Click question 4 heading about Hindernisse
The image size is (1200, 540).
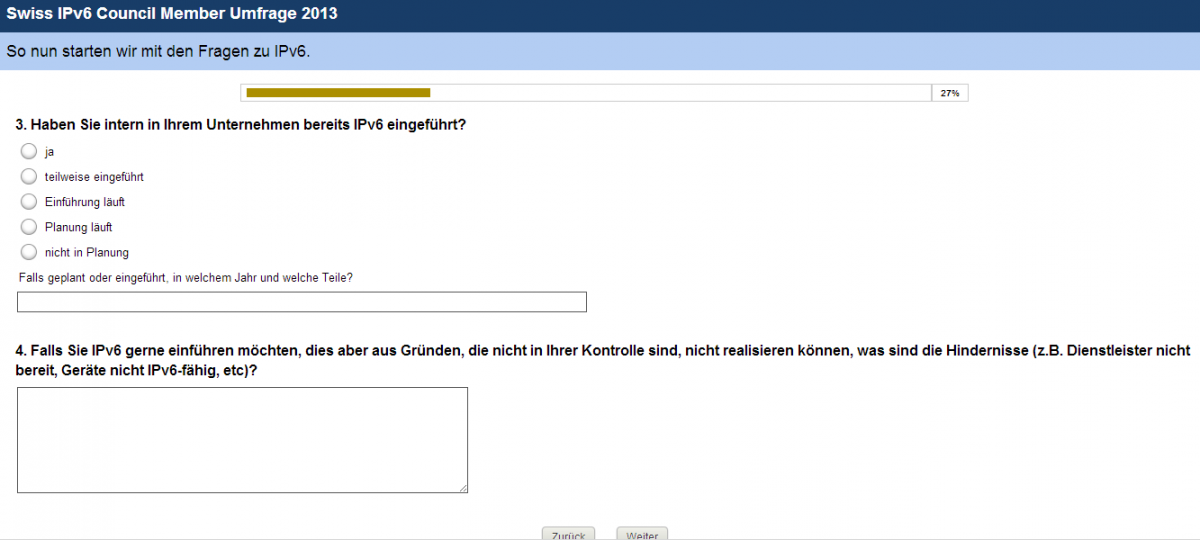[603, 360]
